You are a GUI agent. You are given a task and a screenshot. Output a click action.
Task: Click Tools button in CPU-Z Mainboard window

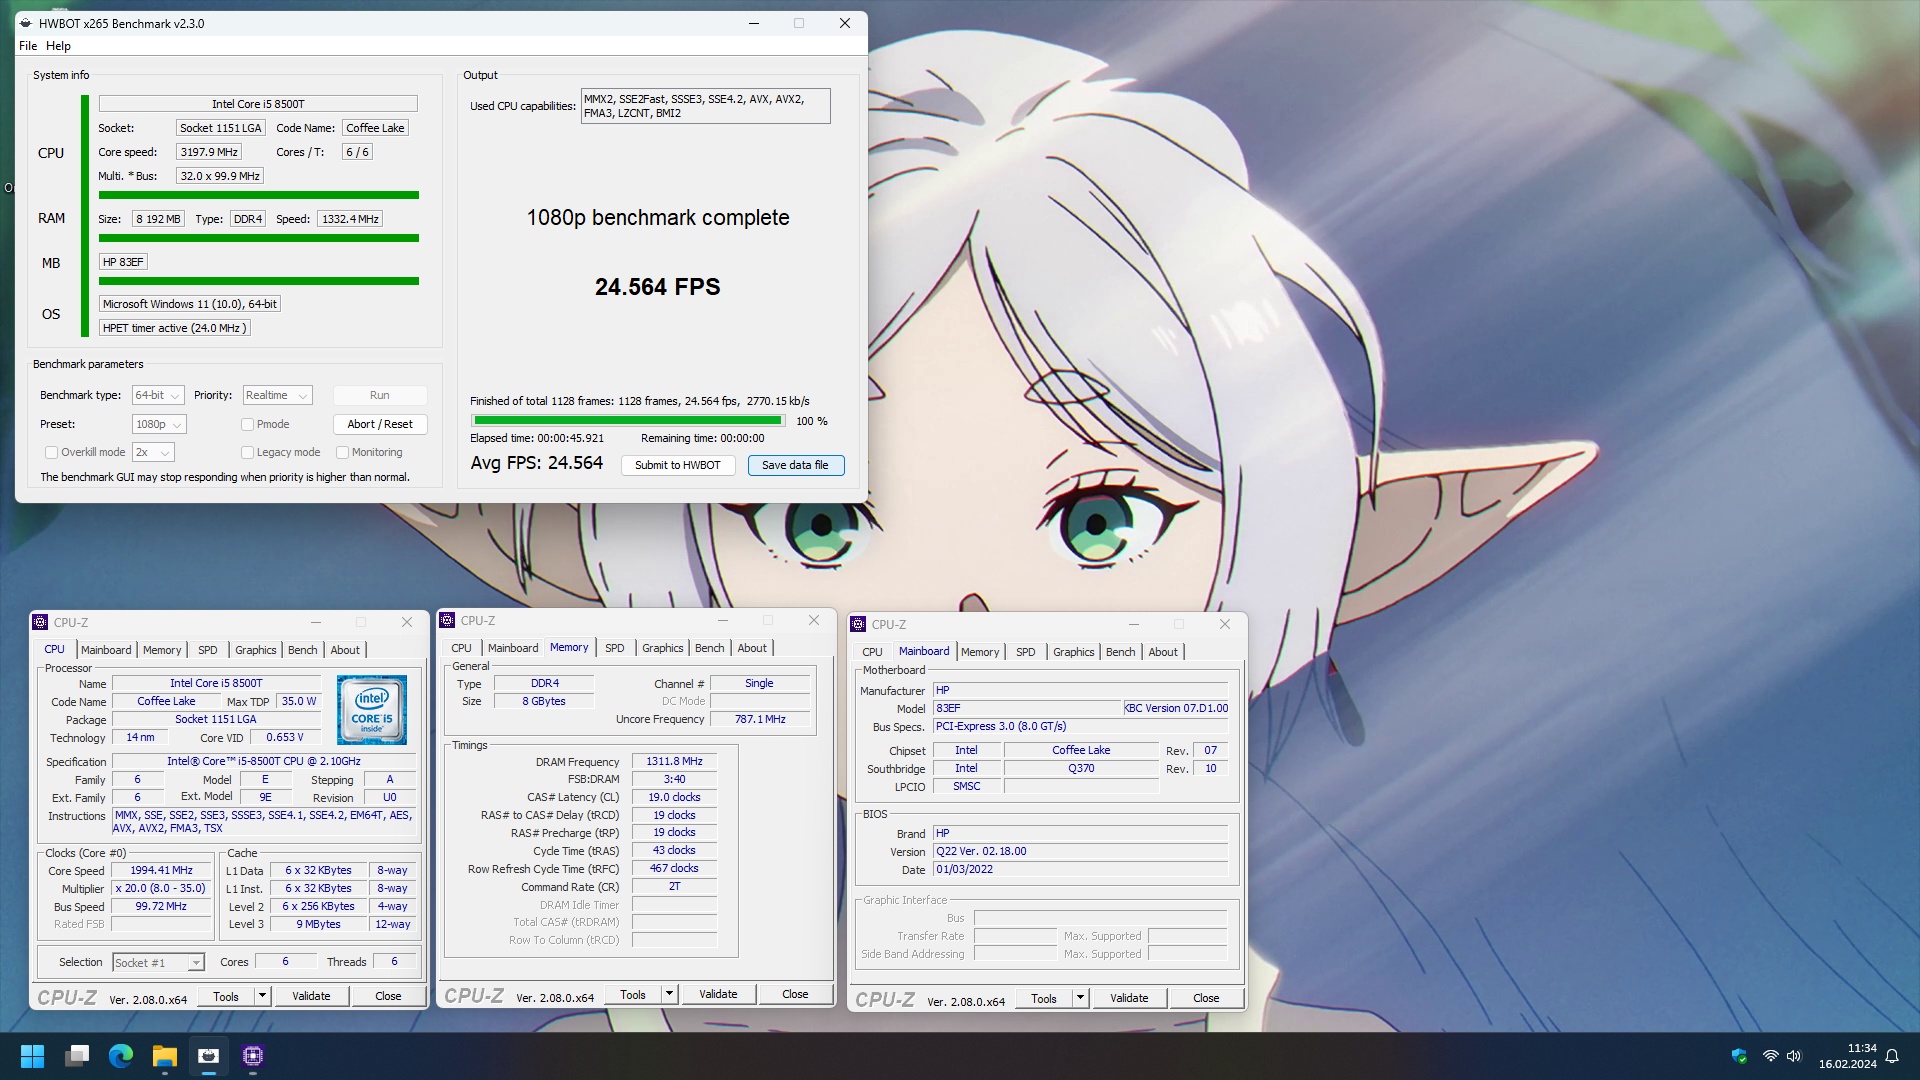point(1044,998)
